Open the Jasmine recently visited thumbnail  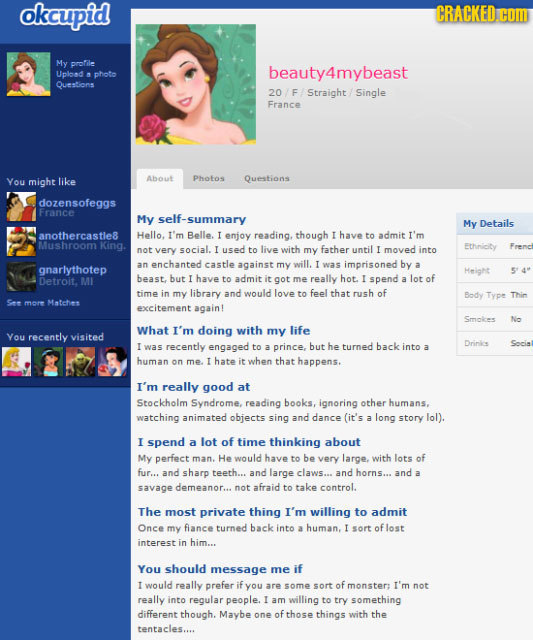(48, 362)
